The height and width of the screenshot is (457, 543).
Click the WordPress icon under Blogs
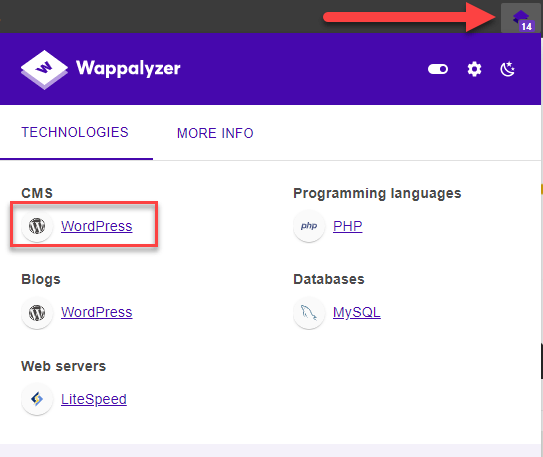click(37, 313)
